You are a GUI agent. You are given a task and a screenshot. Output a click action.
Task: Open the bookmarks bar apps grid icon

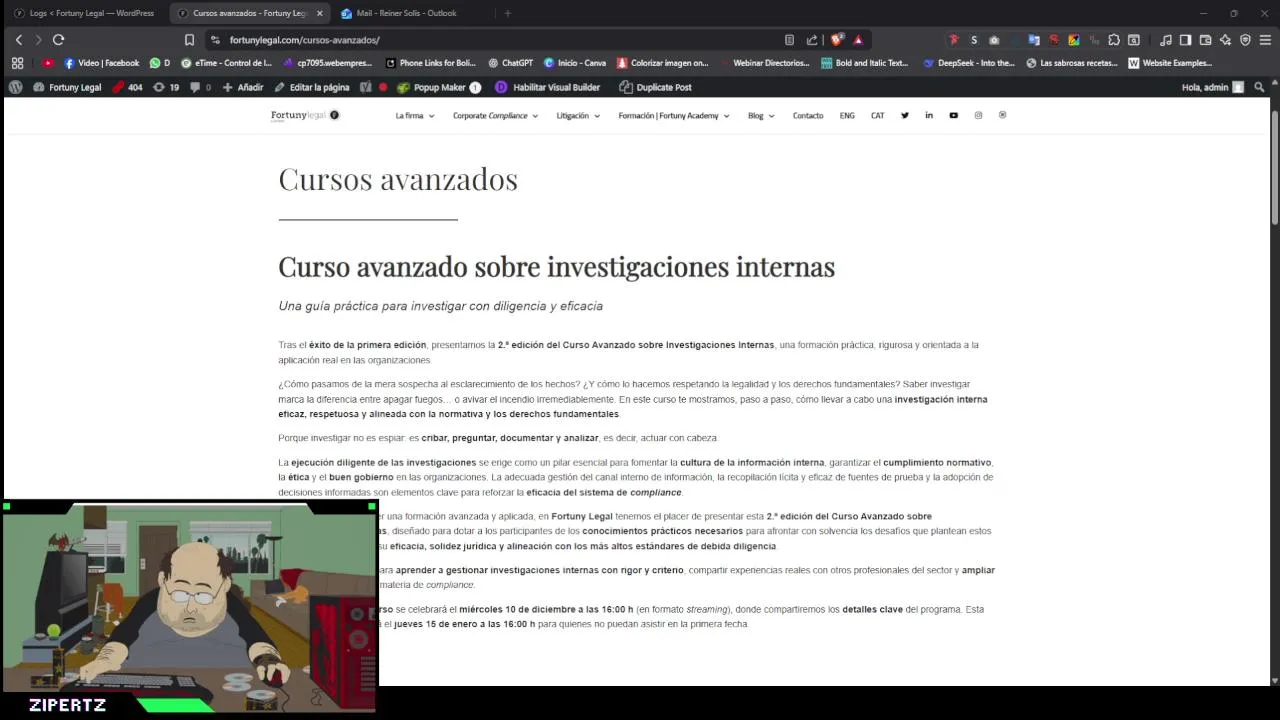[18, 63]
